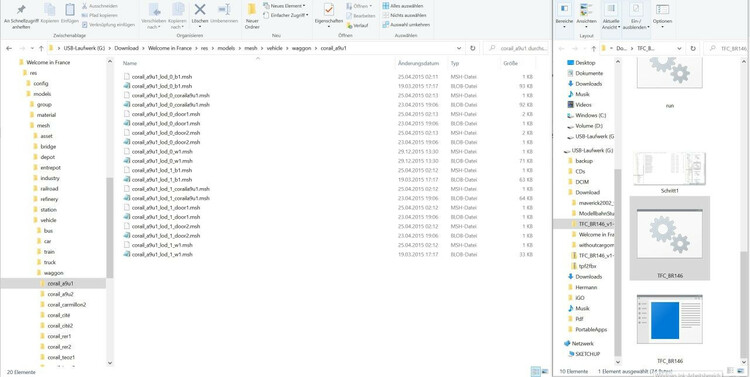Click Auswahl umkehren option

tap(406, 24)
